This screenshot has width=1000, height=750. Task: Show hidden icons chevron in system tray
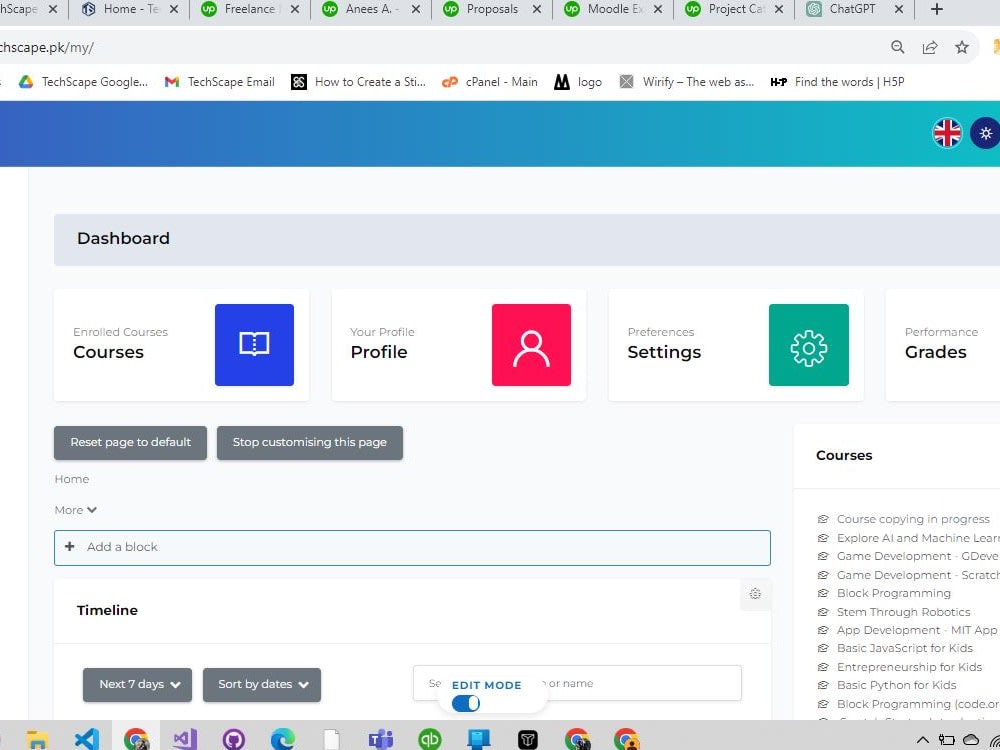coord(923,740)
